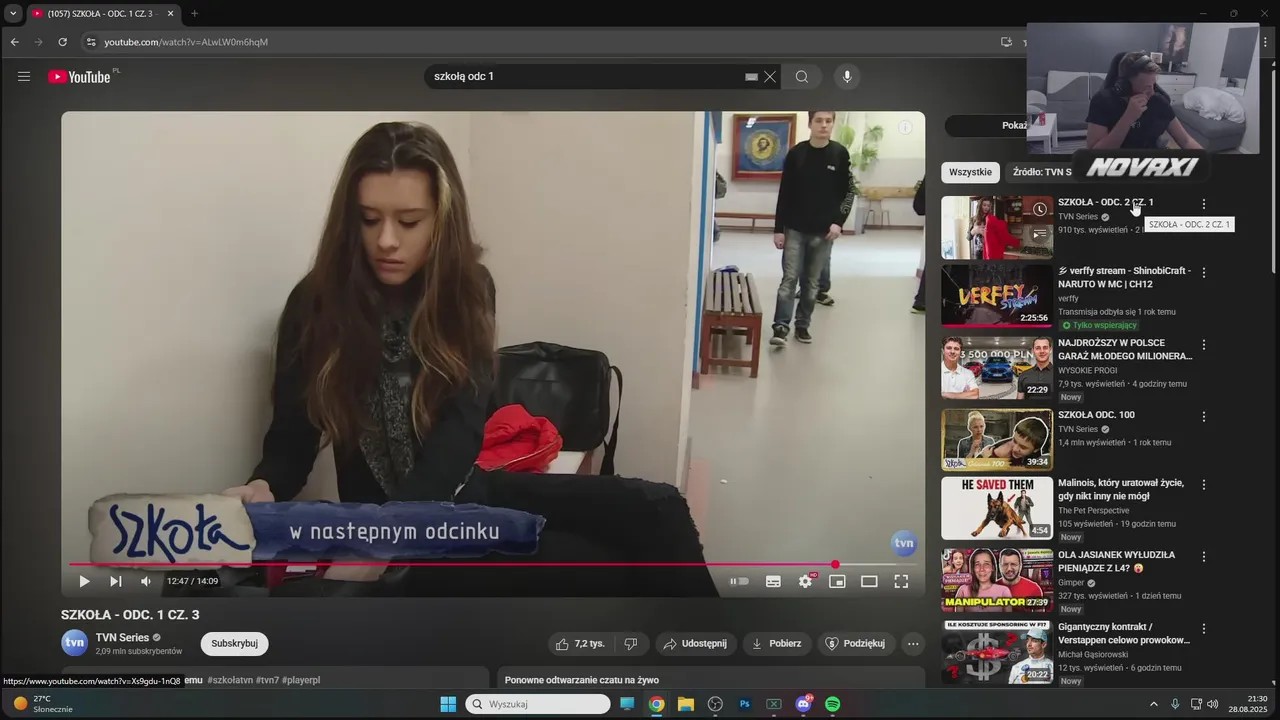Click the #playerpl hashtag
The width and height of the screenshot is (1280, 720).
pyautogui.click(x=301, y=680)
